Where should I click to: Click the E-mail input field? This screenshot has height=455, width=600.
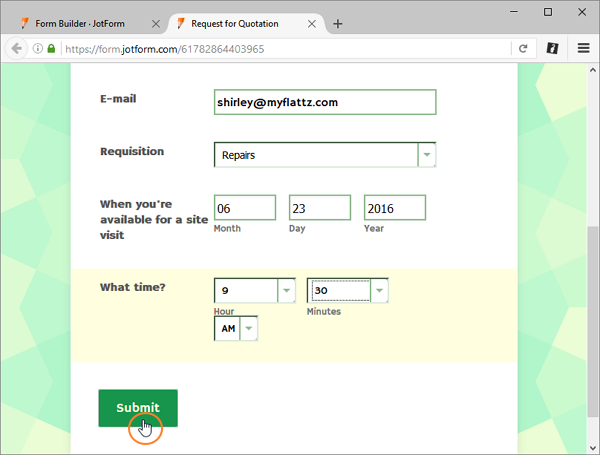(325, 102)
